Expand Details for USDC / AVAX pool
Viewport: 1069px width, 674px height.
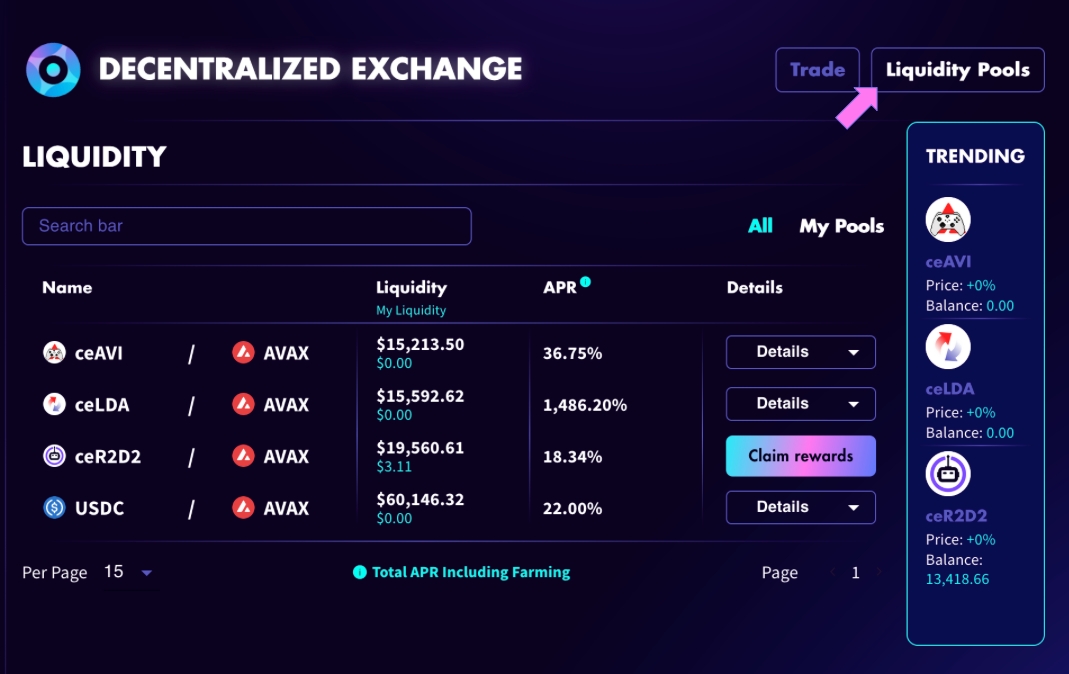(x=800, y=508)
